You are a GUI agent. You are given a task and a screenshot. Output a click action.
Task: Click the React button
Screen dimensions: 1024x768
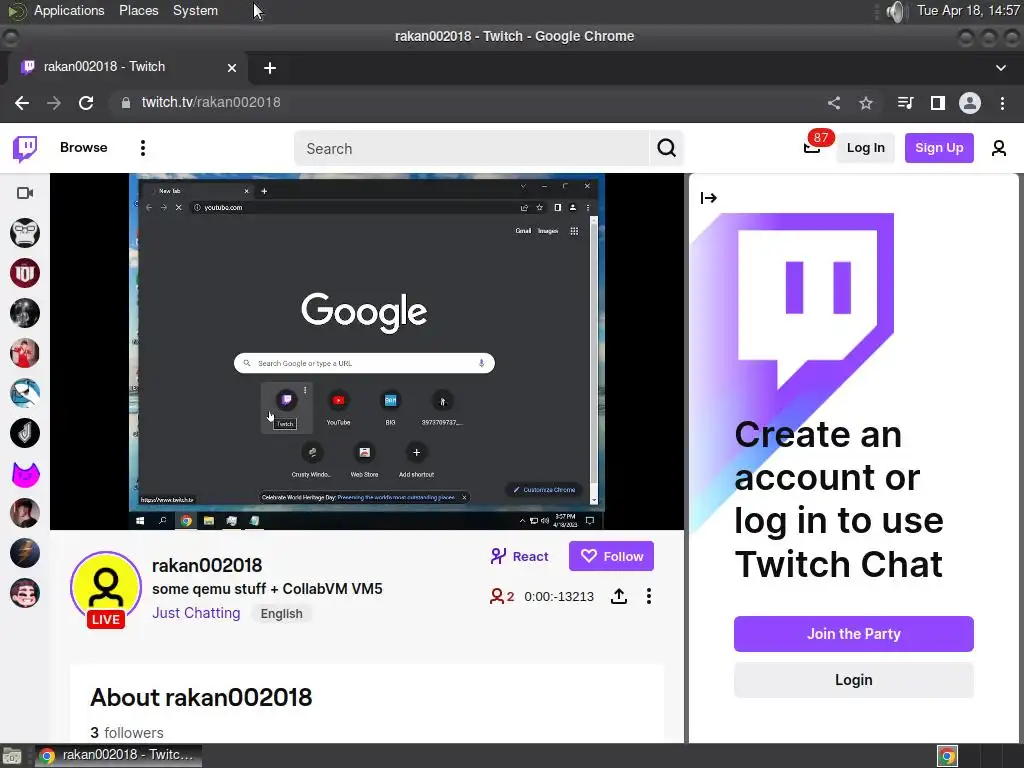pos(519,556)
